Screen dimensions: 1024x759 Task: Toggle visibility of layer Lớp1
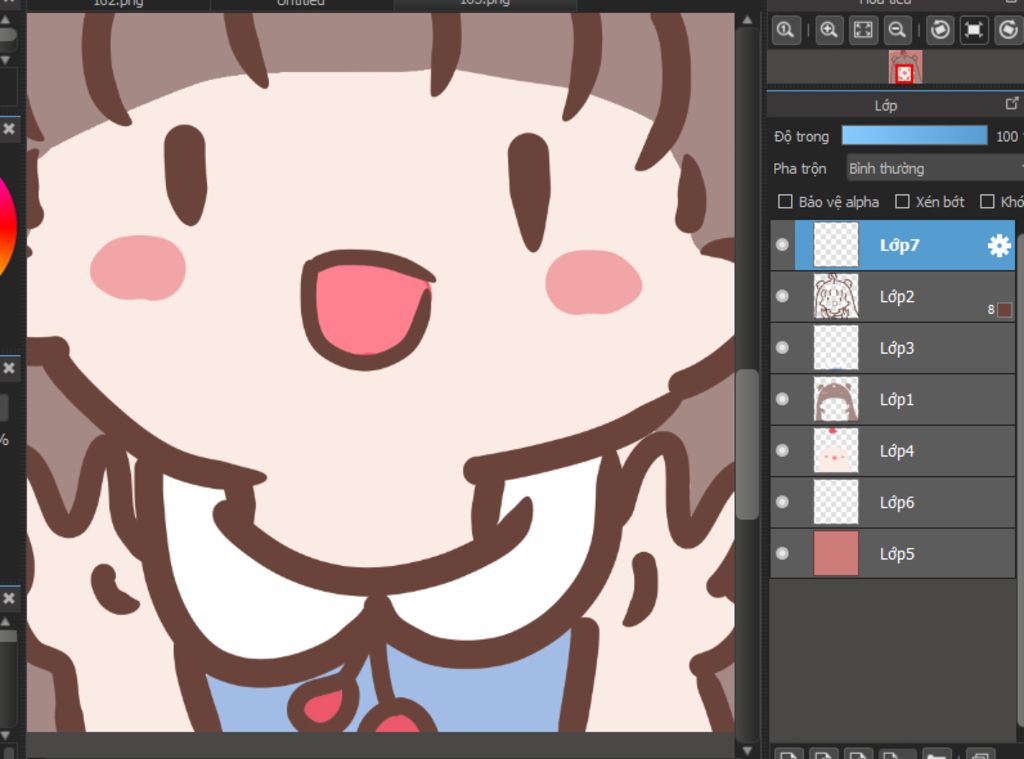[782, 399]
